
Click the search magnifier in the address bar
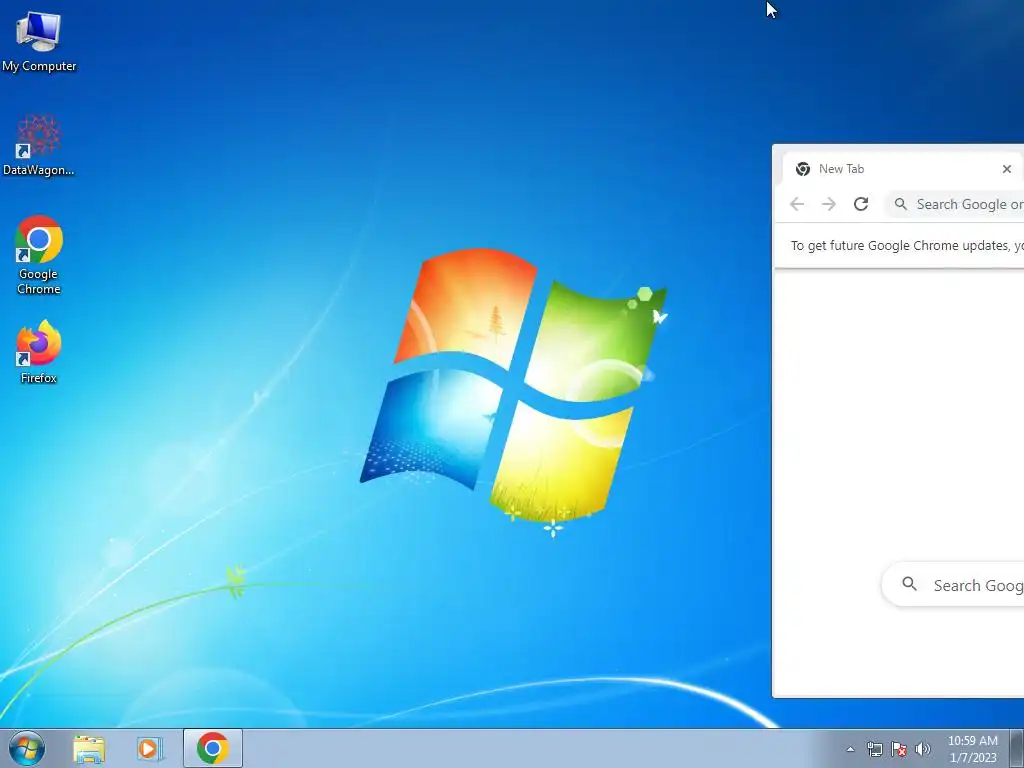tap(901, 204)
